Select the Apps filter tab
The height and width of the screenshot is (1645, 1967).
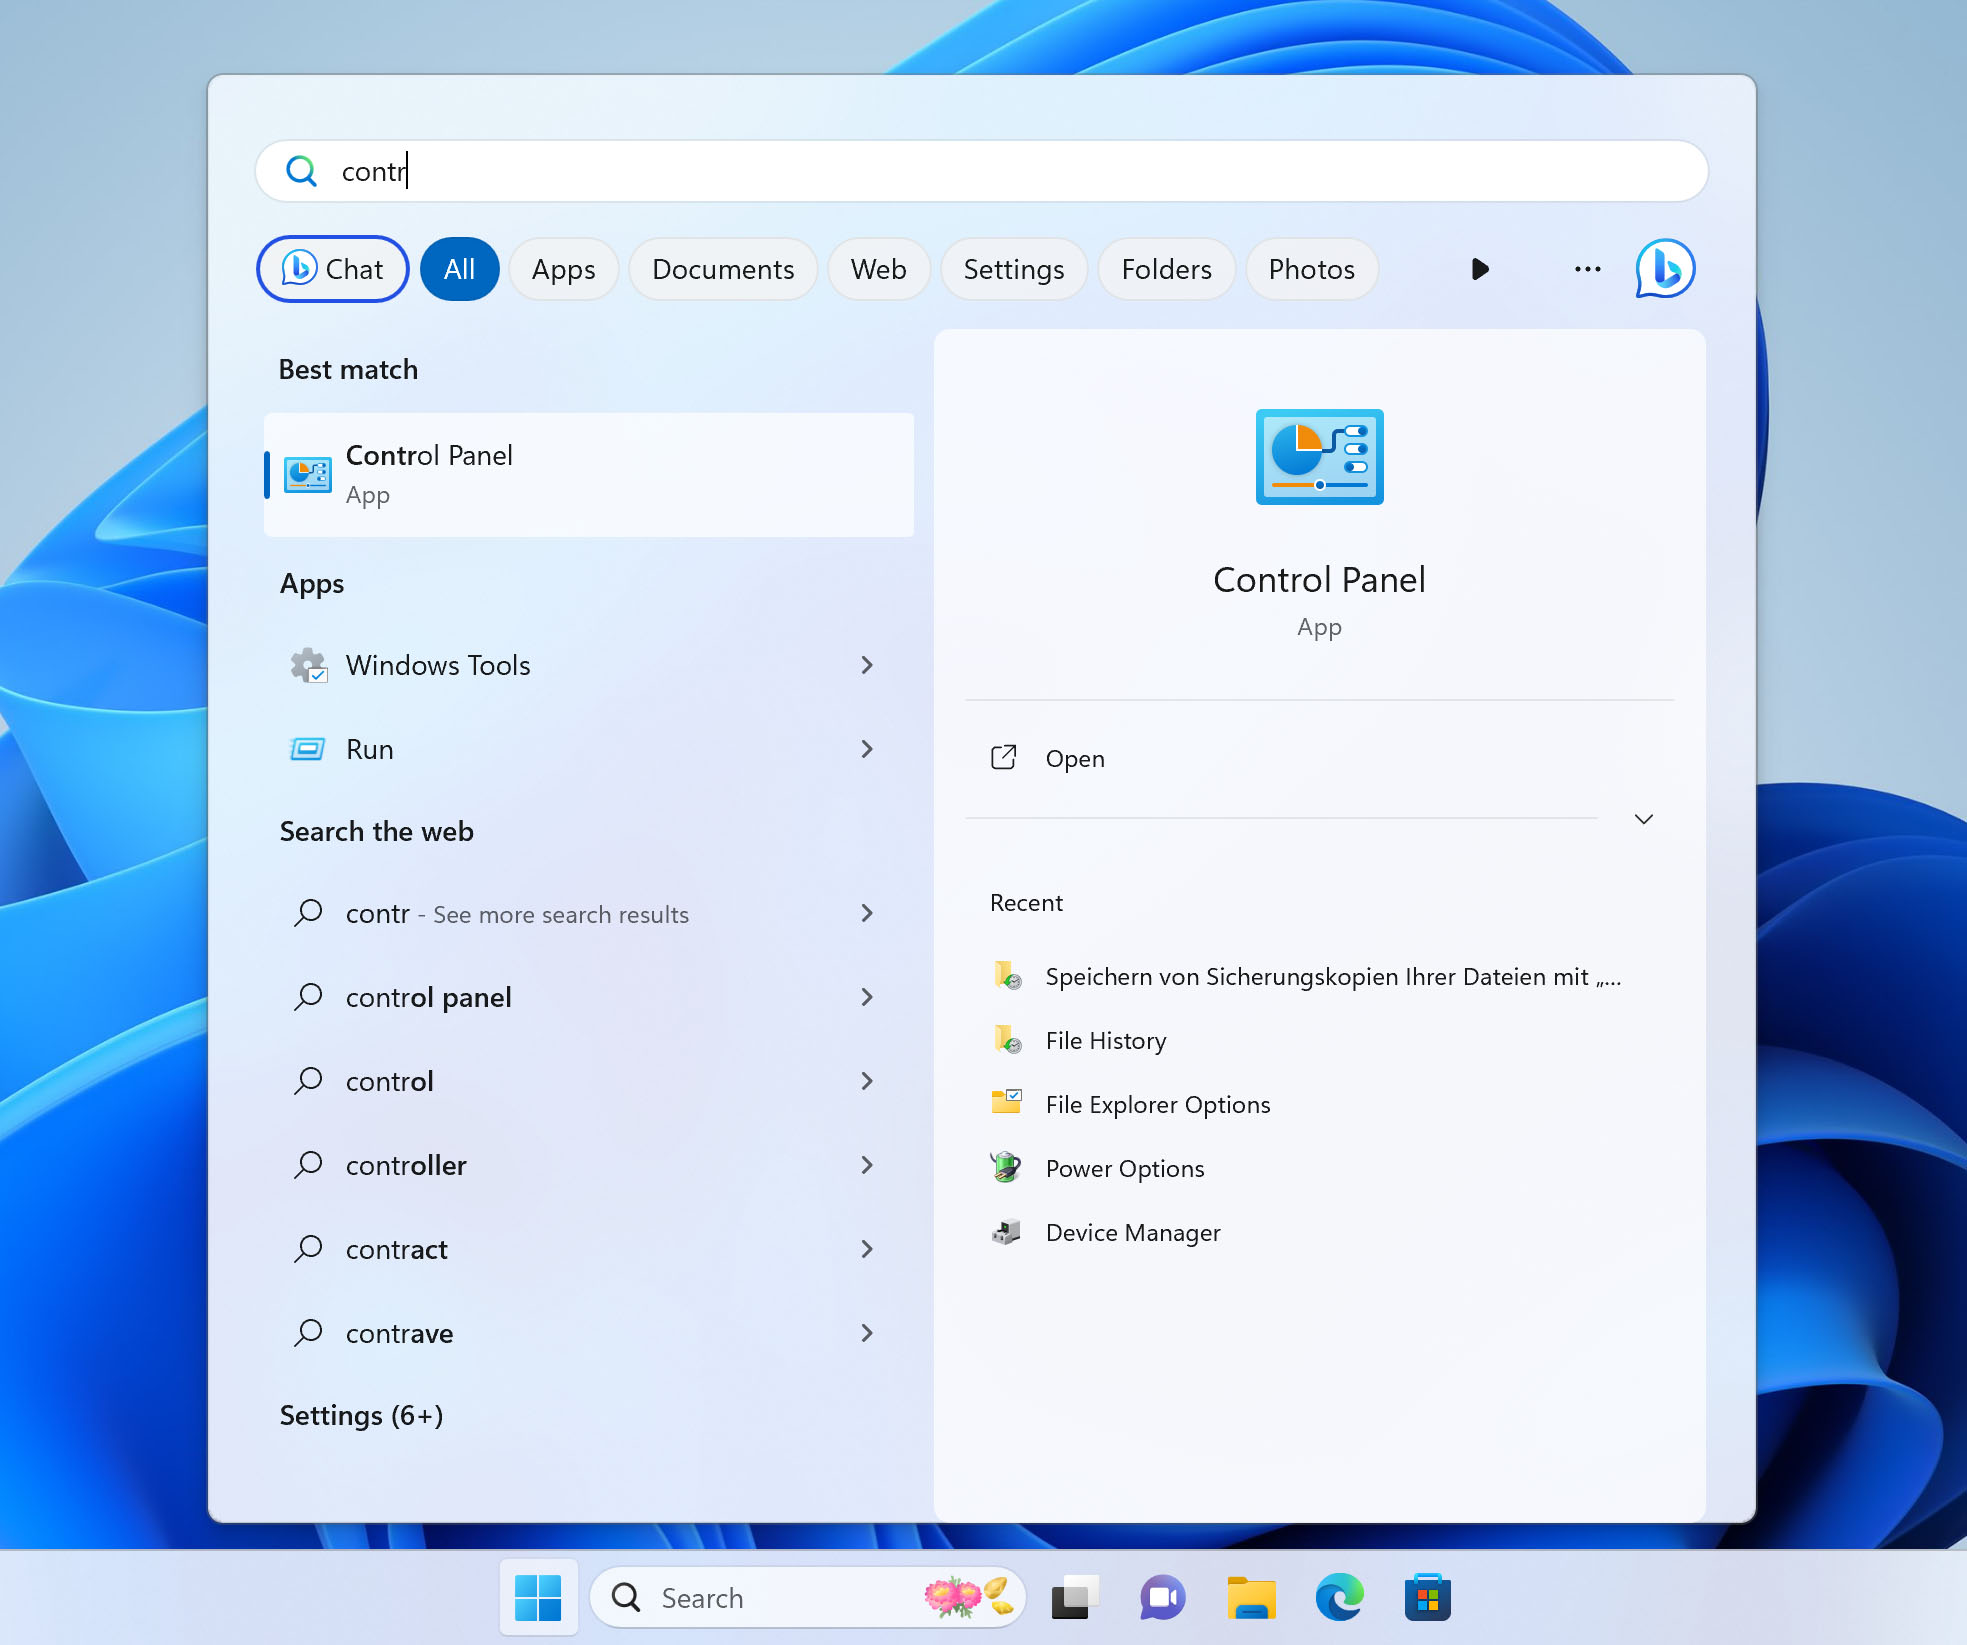(563, 269)
